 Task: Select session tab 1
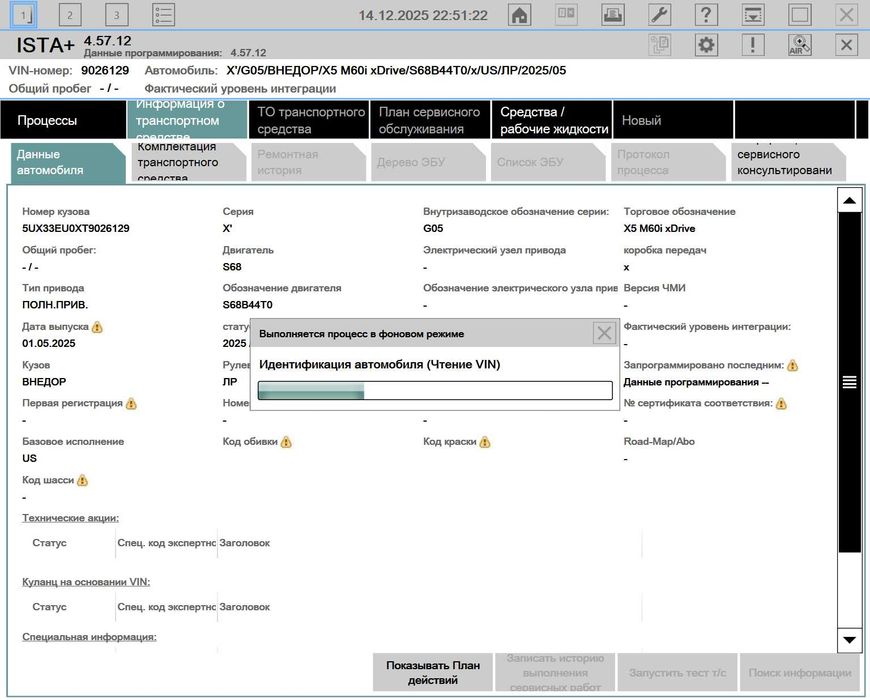pyautogui.click(x=24, y=15)
